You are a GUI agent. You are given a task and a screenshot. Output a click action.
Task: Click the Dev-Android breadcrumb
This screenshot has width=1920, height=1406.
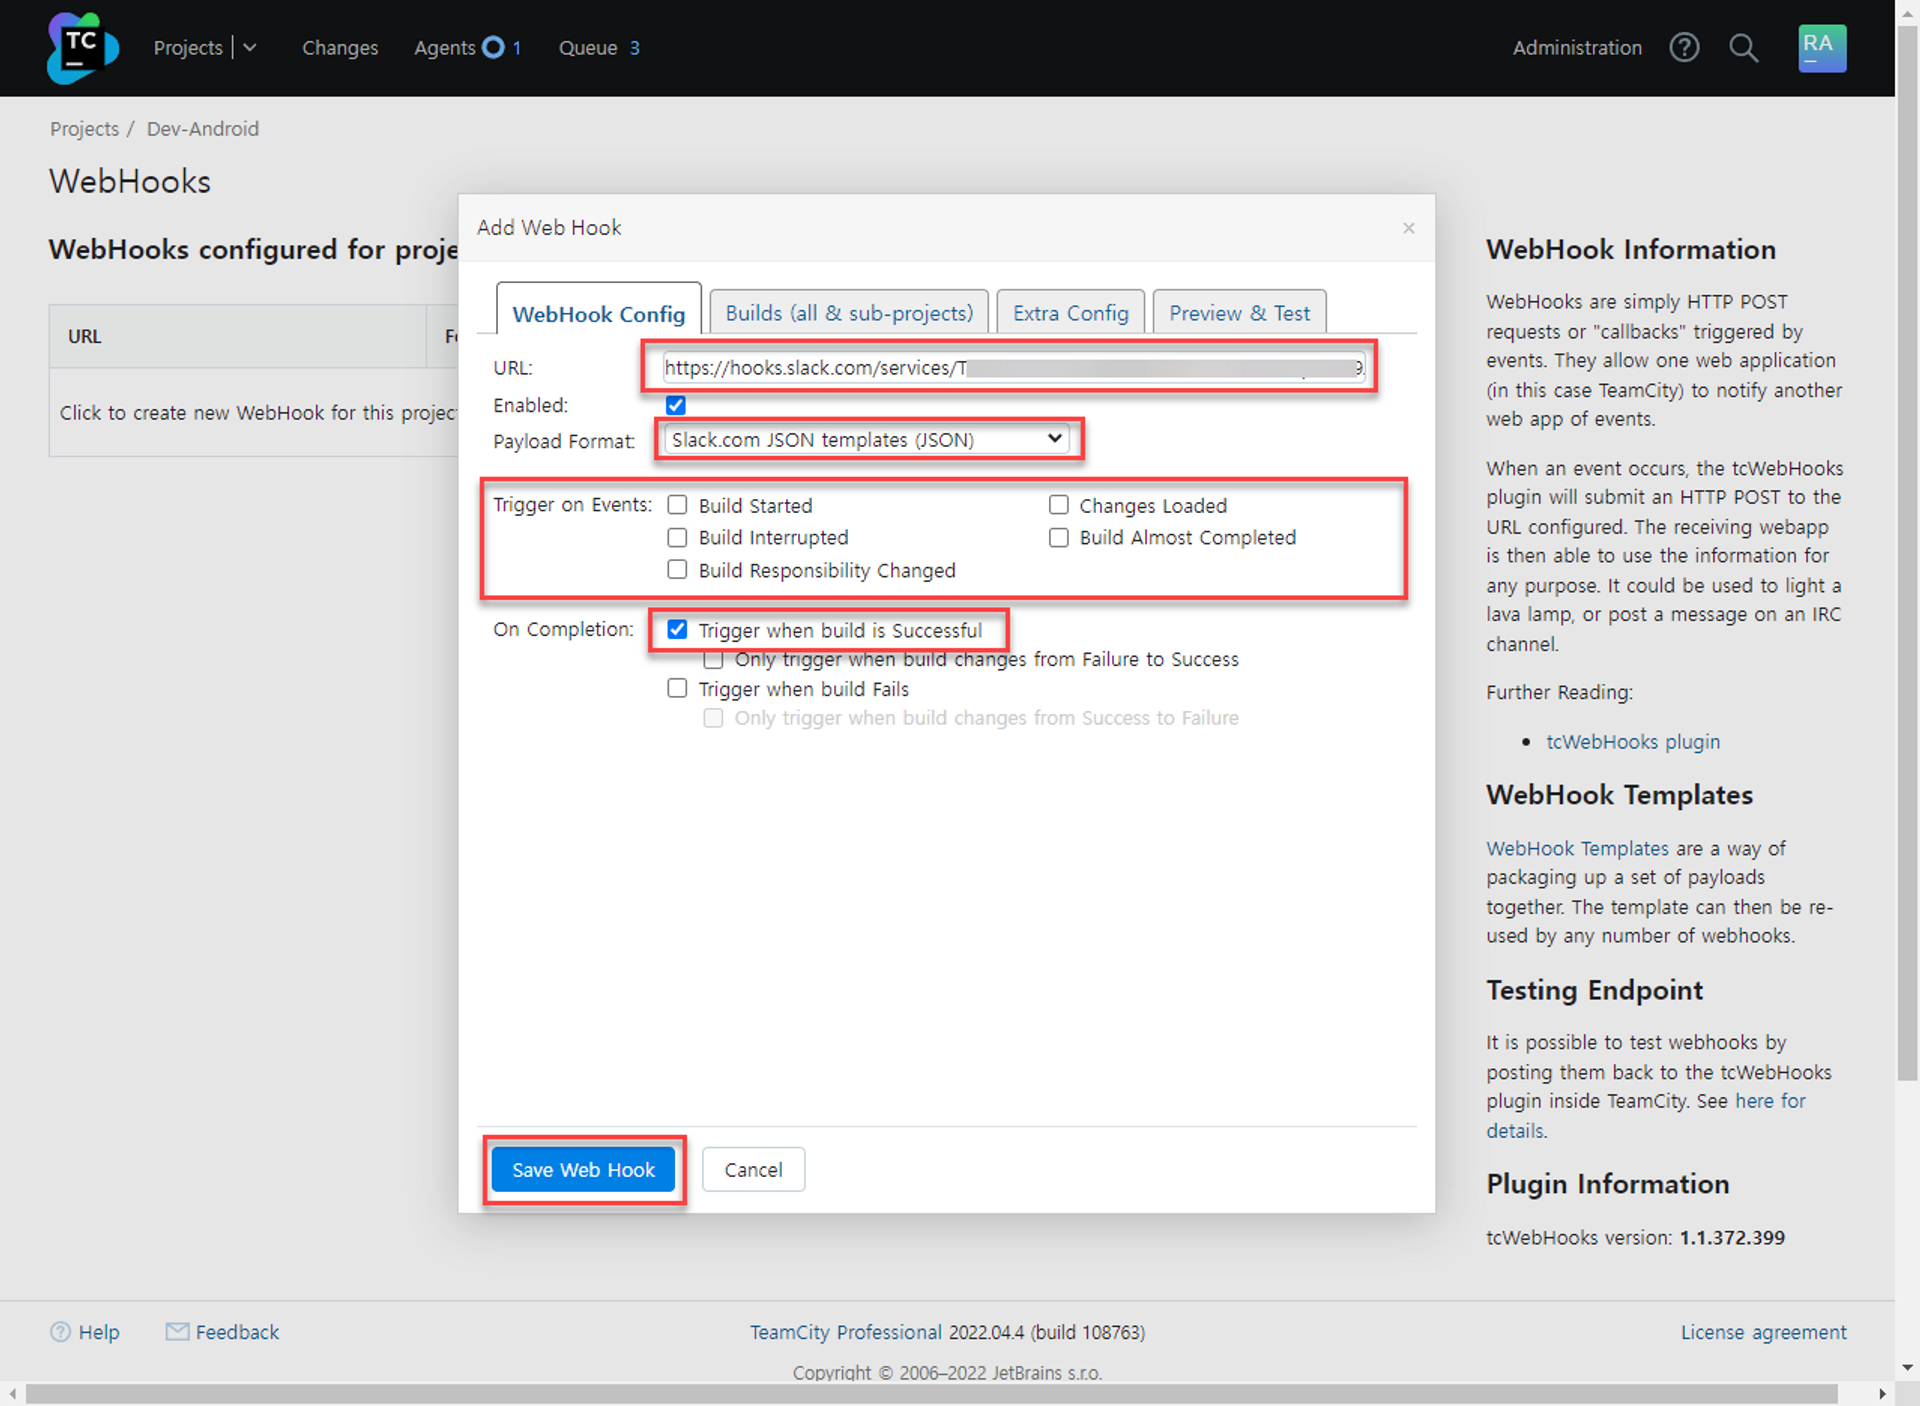coord(202,128)
